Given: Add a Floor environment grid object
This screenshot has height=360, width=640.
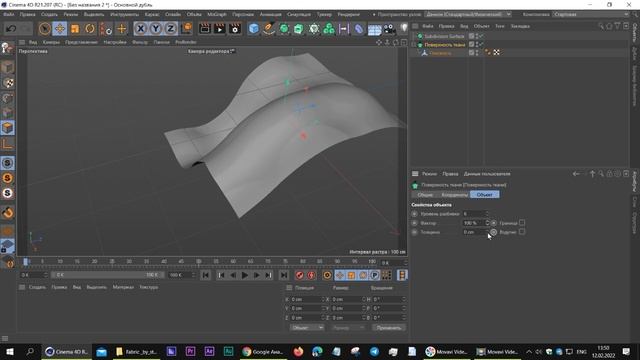Looking at the screenshot, I should [374, 29].
